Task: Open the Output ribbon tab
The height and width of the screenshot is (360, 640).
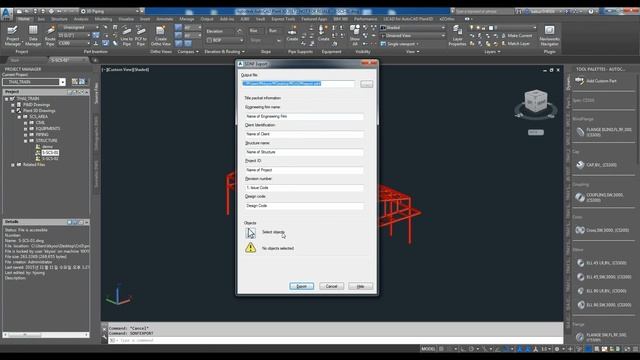Action: pyautogui.click(x=207, y=19)
